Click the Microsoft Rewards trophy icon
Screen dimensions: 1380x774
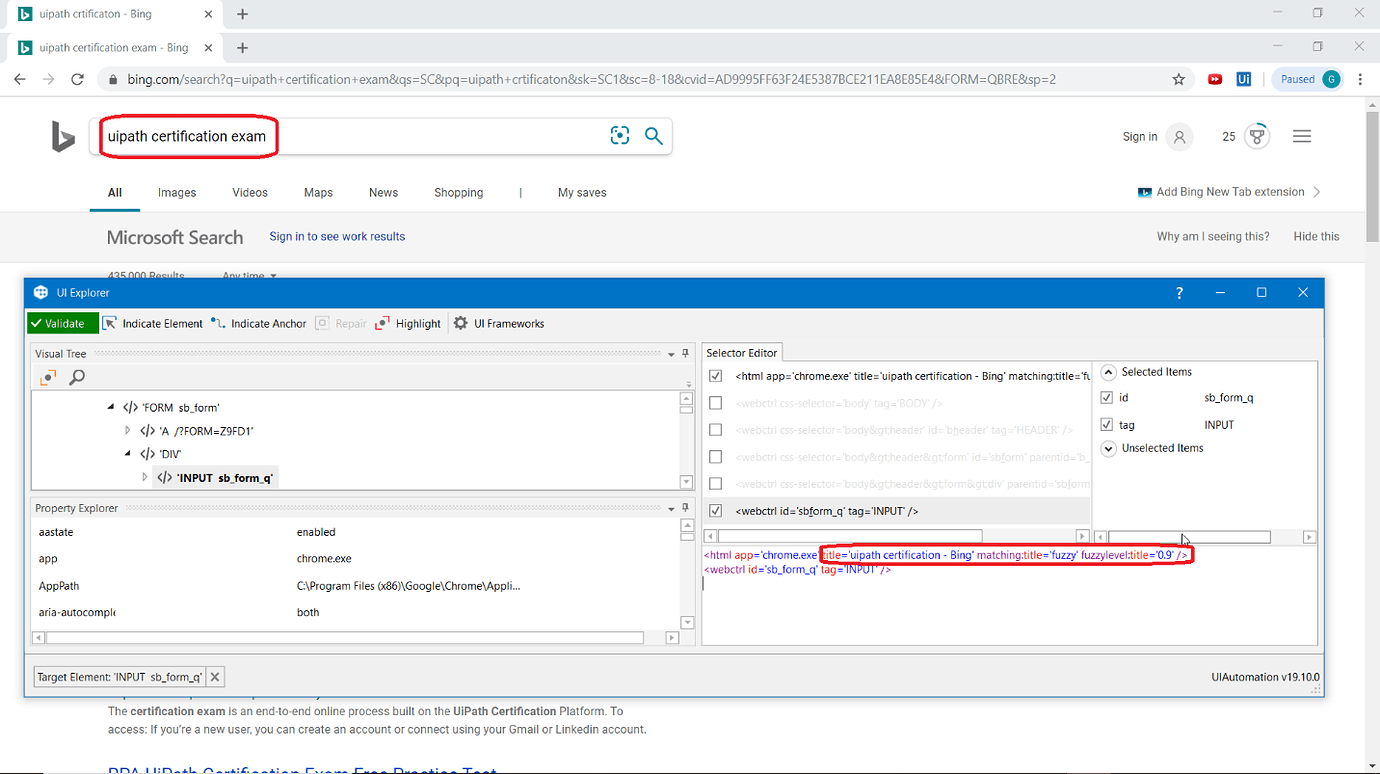(1257, 134)
